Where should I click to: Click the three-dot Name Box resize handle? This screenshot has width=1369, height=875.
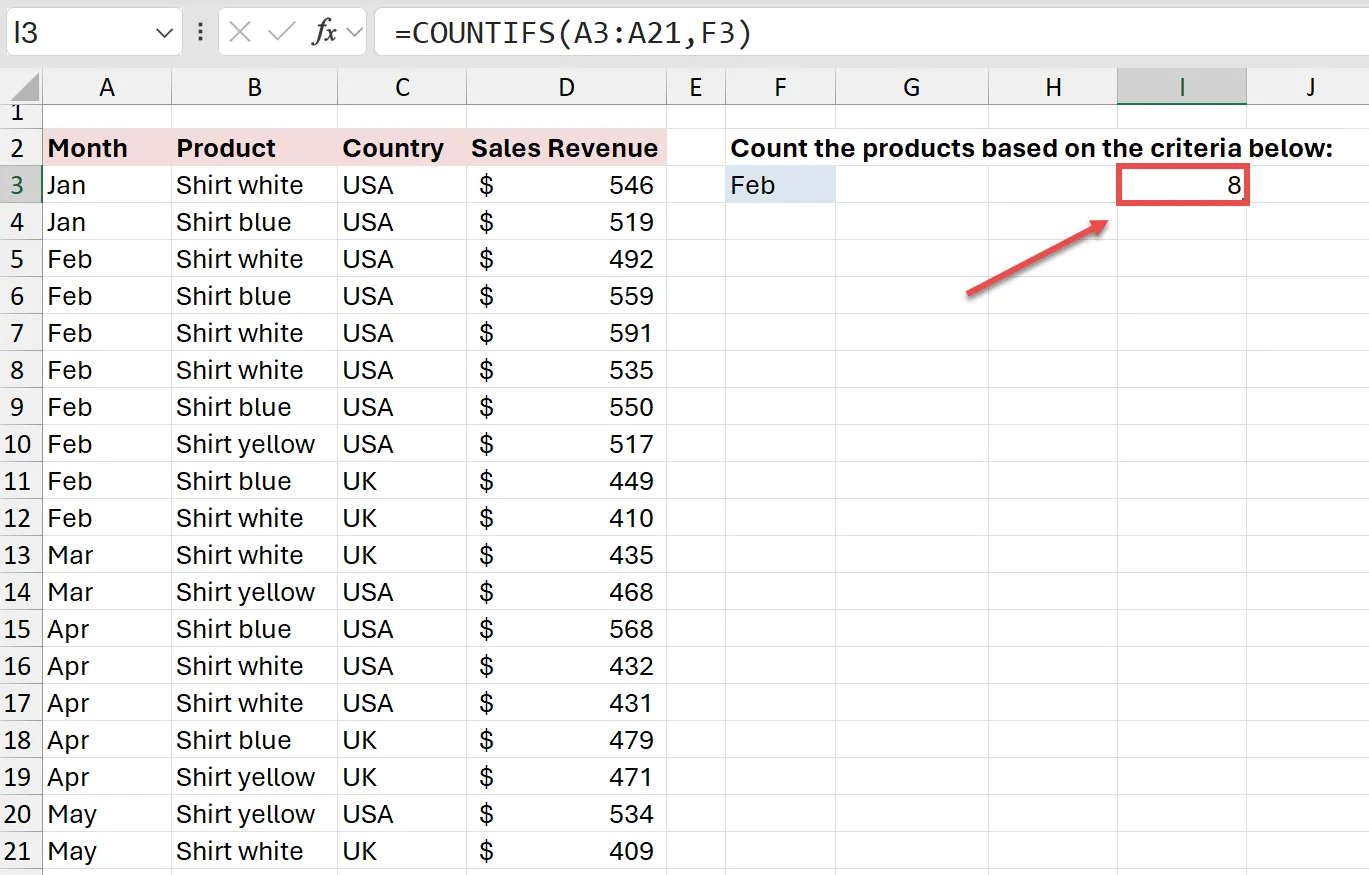click(x=201, y=33)
